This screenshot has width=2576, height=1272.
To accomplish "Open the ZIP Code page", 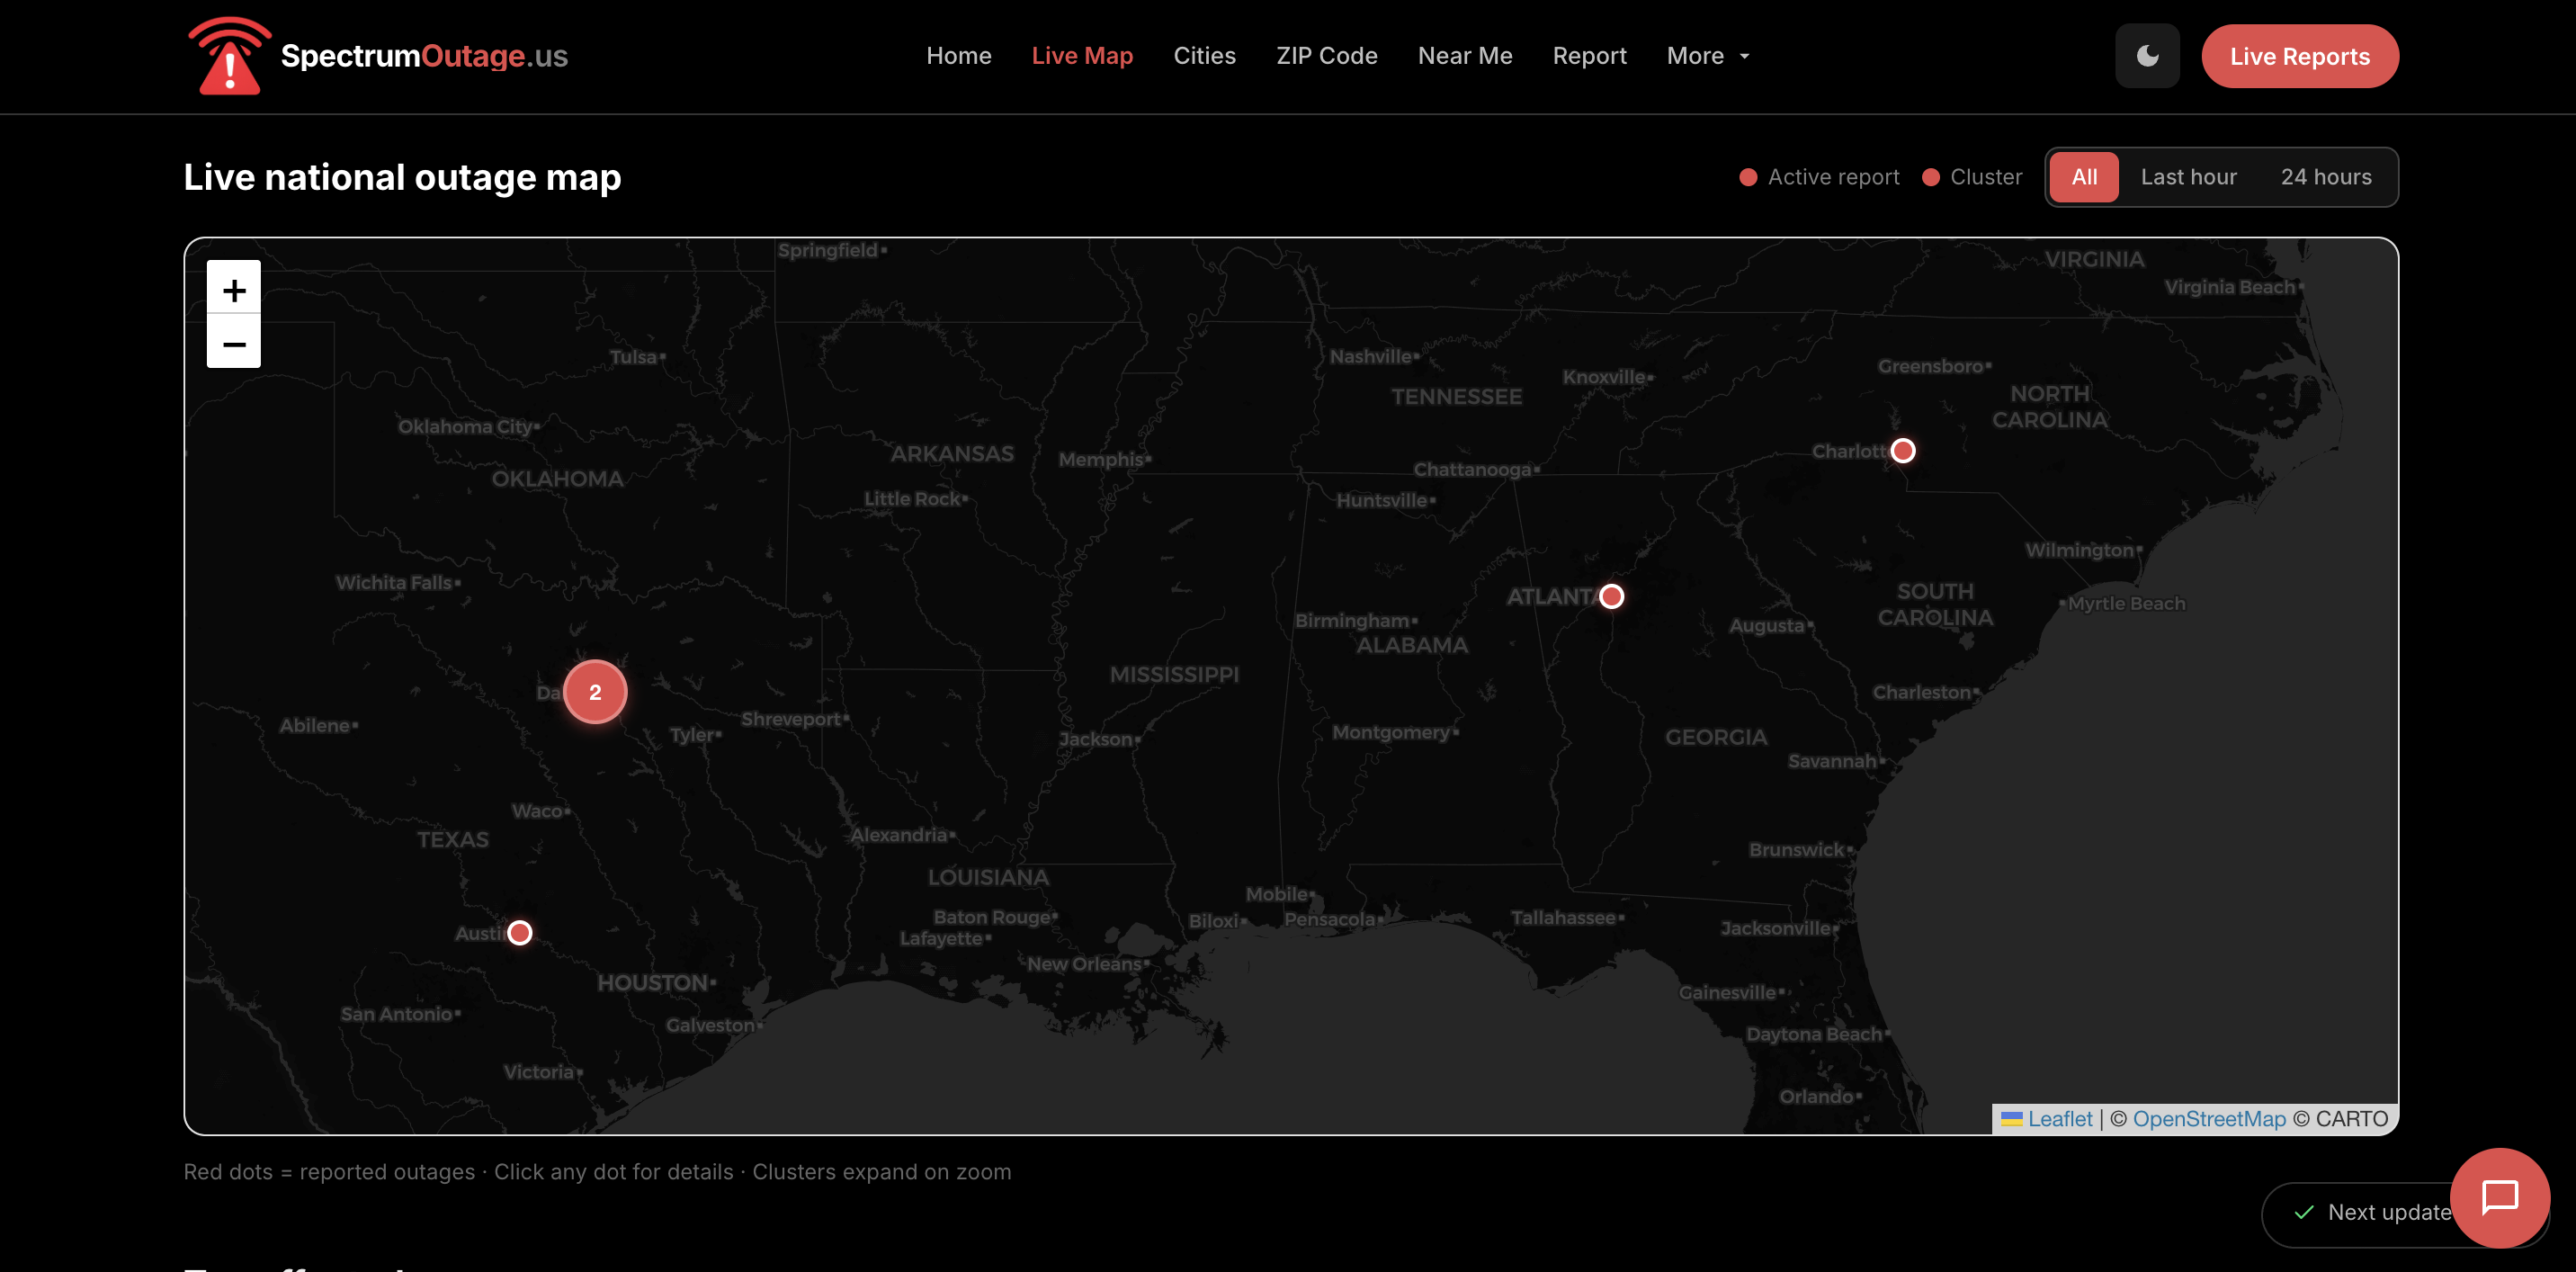I will click(x=1326, y=56).
